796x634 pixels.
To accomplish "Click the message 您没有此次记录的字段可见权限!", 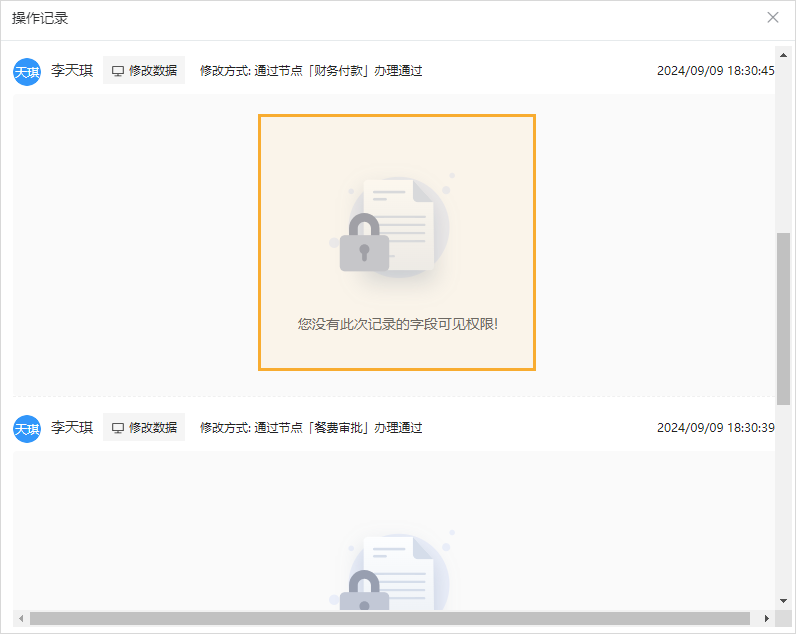I will click(x=397, y=324).
